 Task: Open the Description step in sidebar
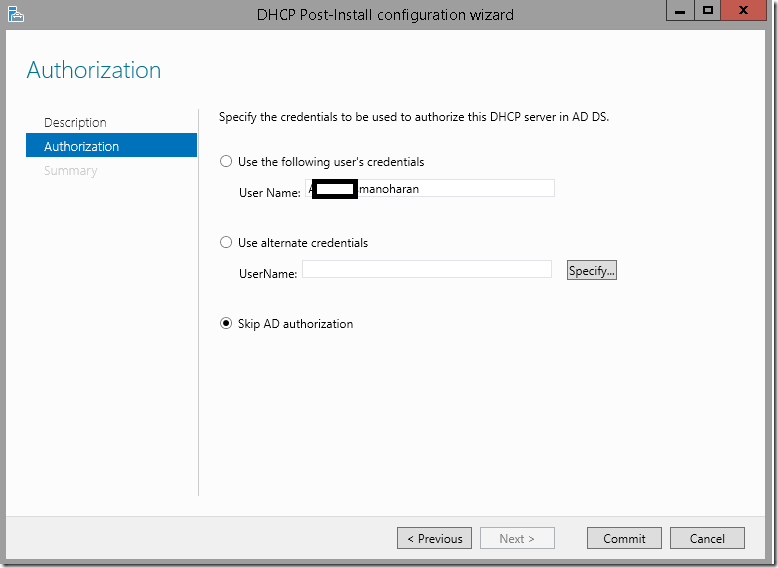click(x=75, y=122)
